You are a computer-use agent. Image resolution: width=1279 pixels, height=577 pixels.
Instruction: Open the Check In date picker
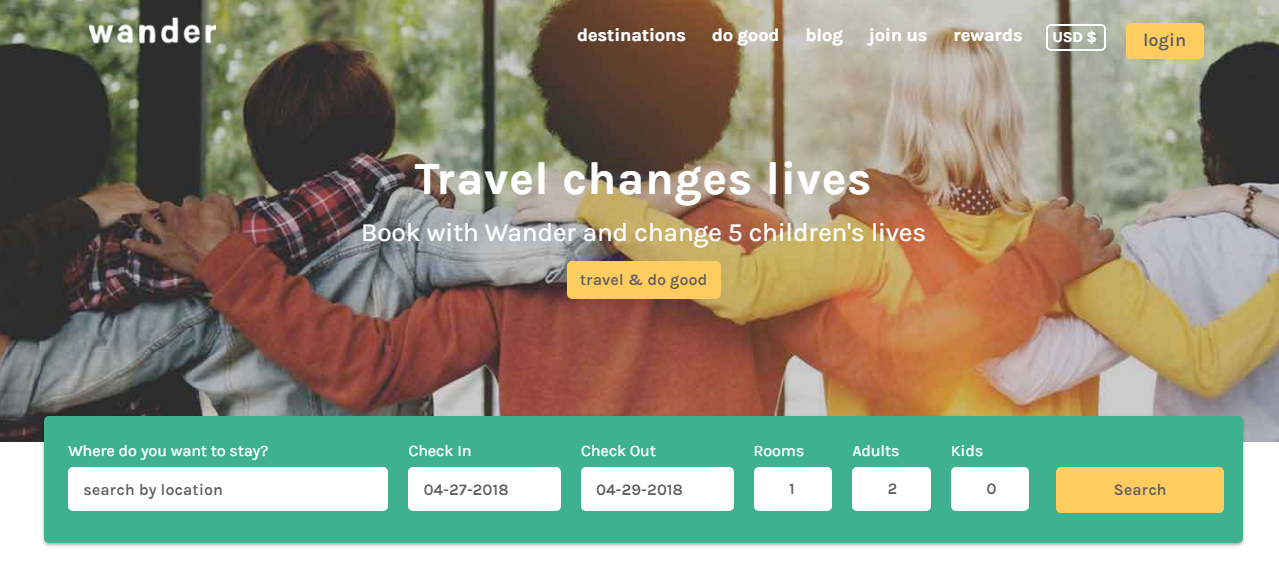click(x=484, y=489)
